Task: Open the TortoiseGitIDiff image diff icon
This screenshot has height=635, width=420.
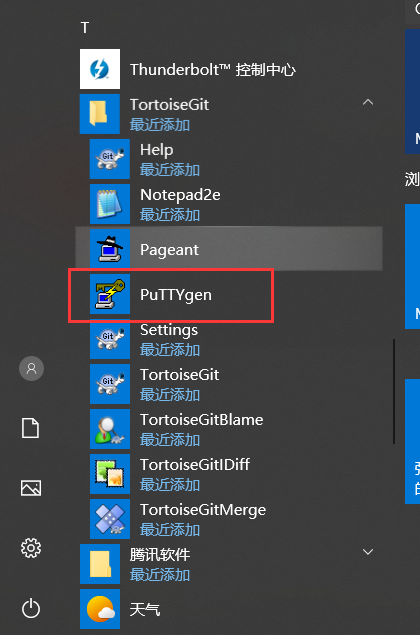Action: pos(110,474)
